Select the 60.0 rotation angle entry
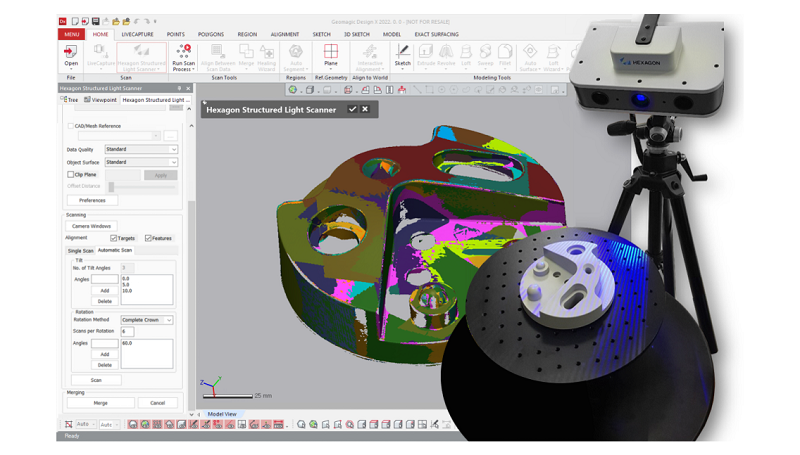This screenshot has width=800, height=455. [127, 343]
